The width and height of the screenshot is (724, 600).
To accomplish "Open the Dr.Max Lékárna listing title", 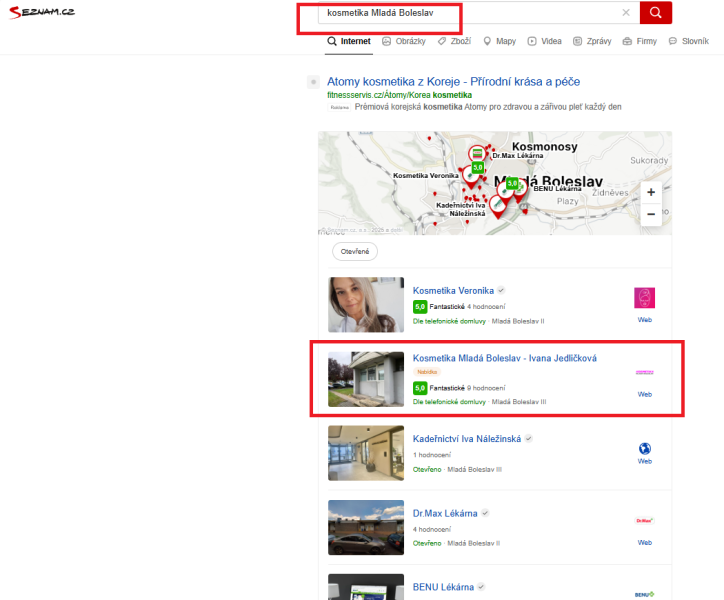I will click(x=445, y=513).
